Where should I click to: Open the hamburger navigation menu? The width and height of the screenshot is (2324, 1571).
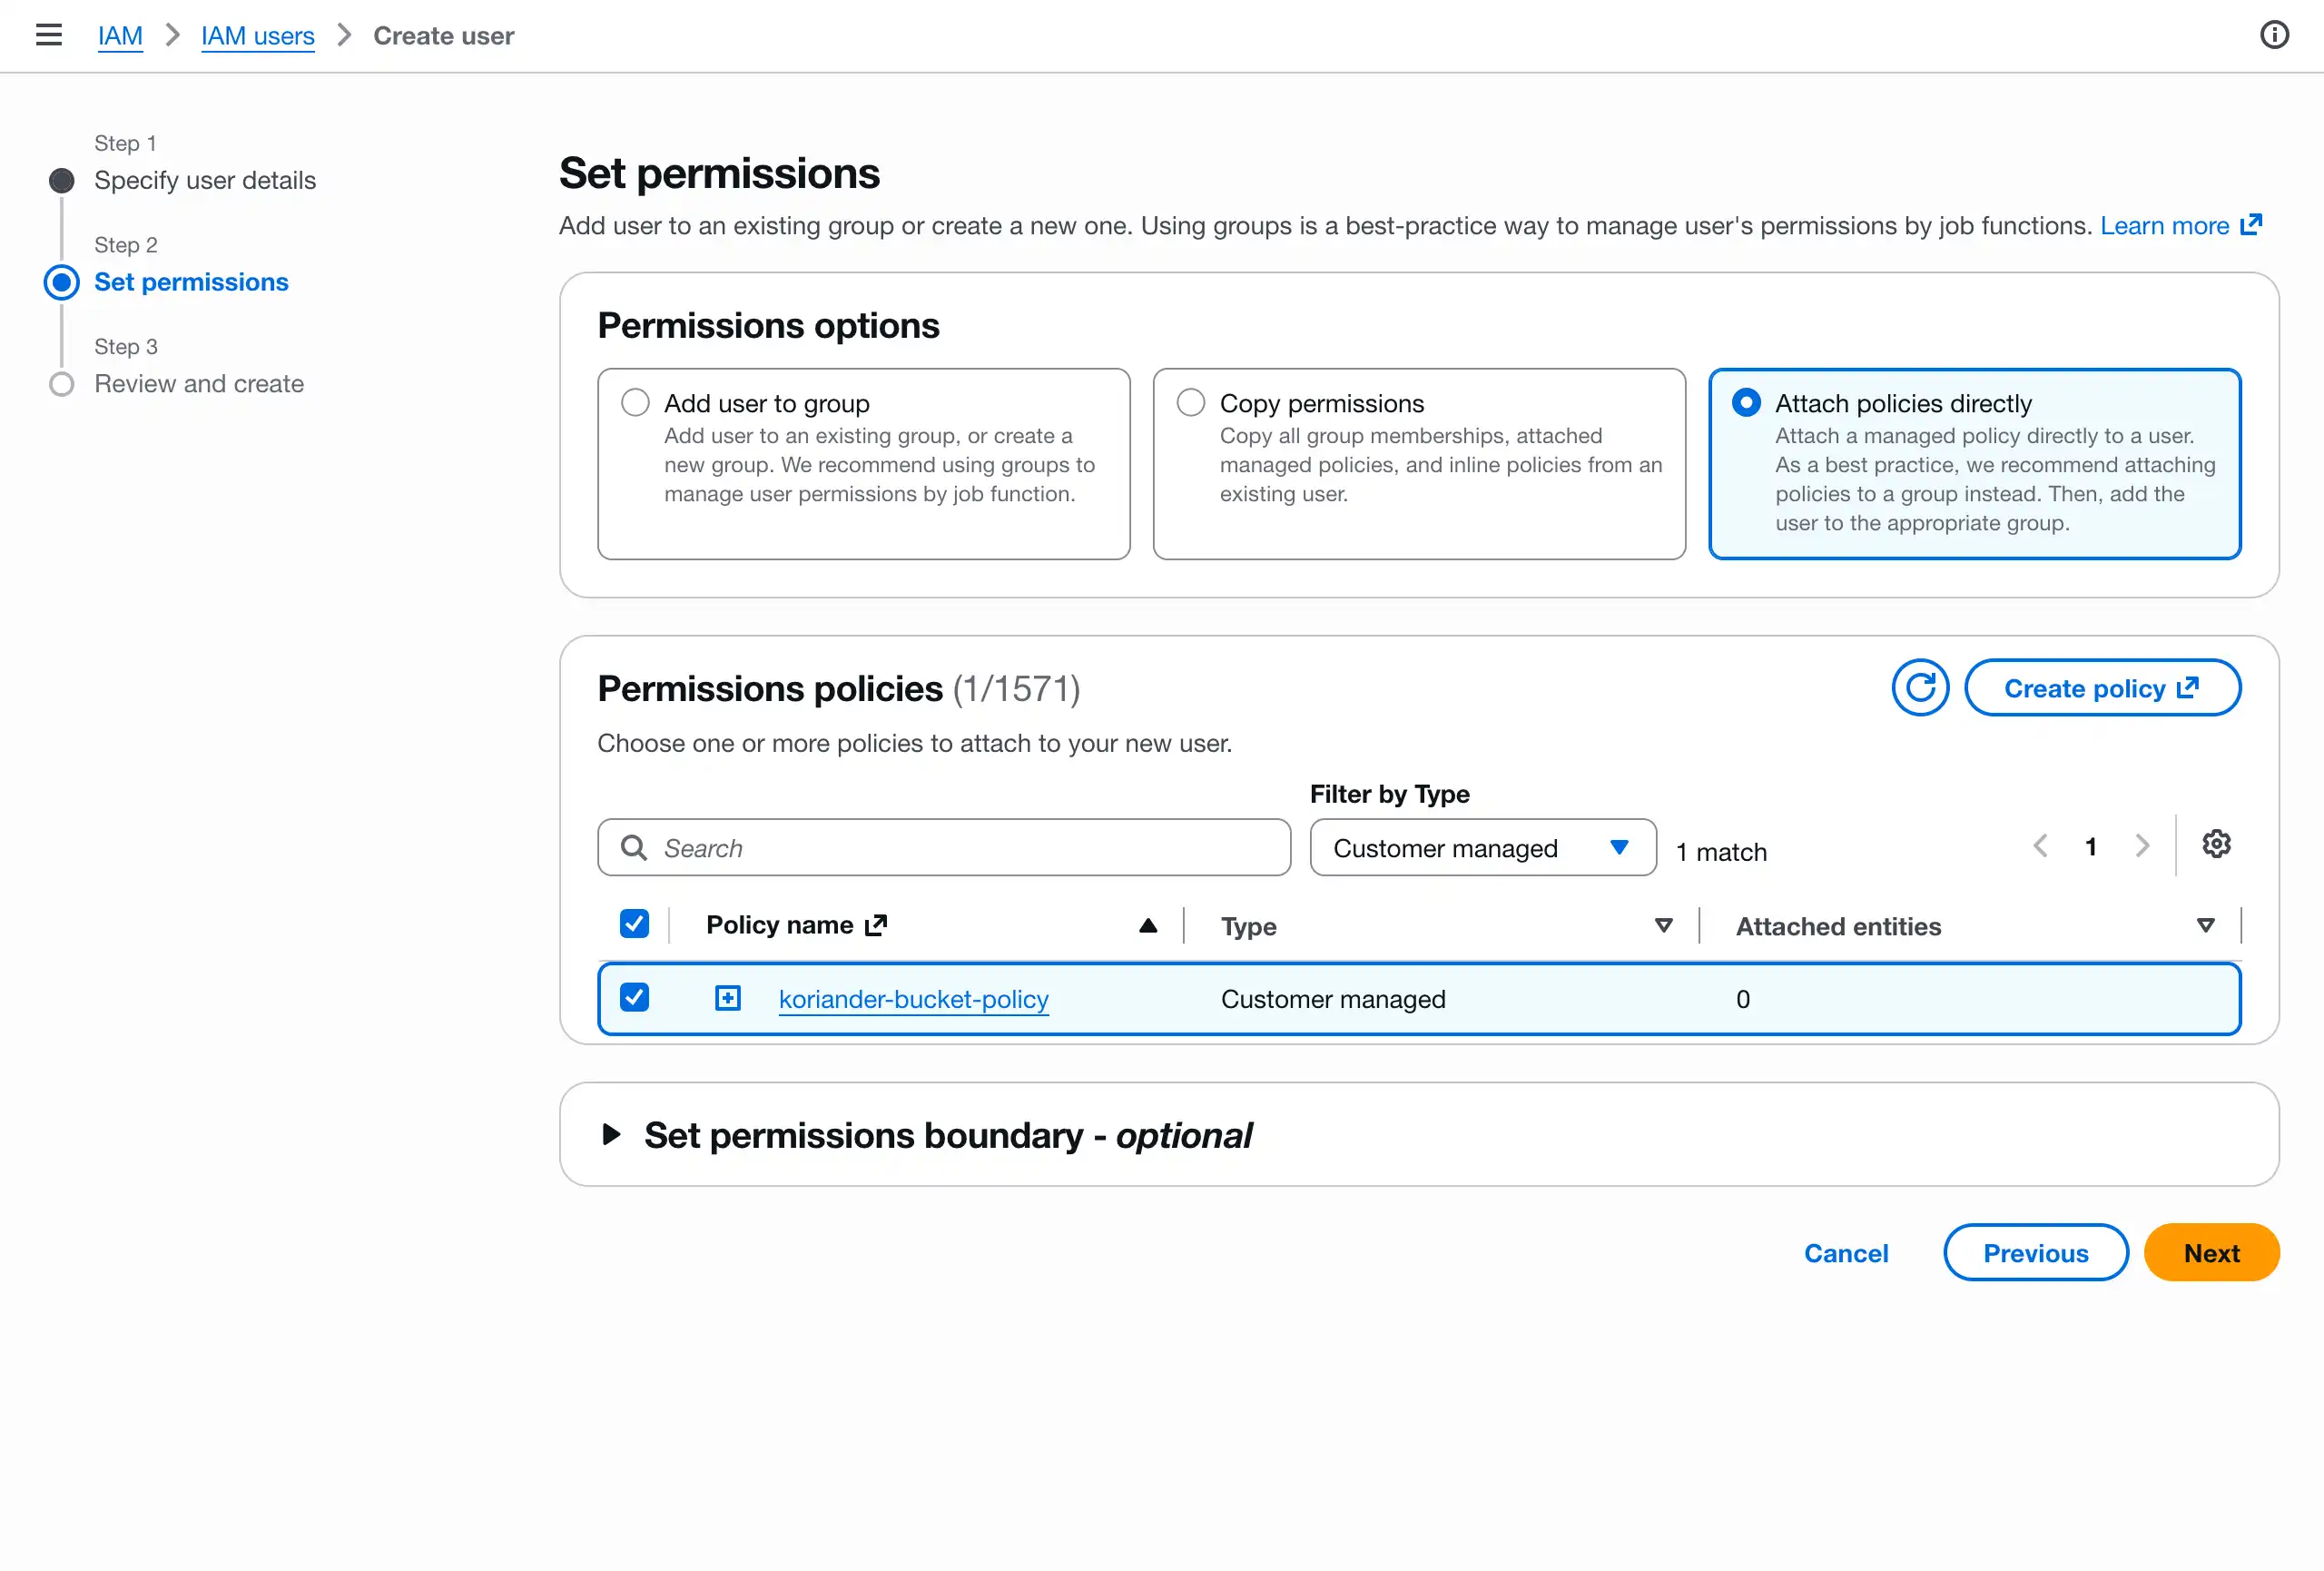(x=48, y=35)
